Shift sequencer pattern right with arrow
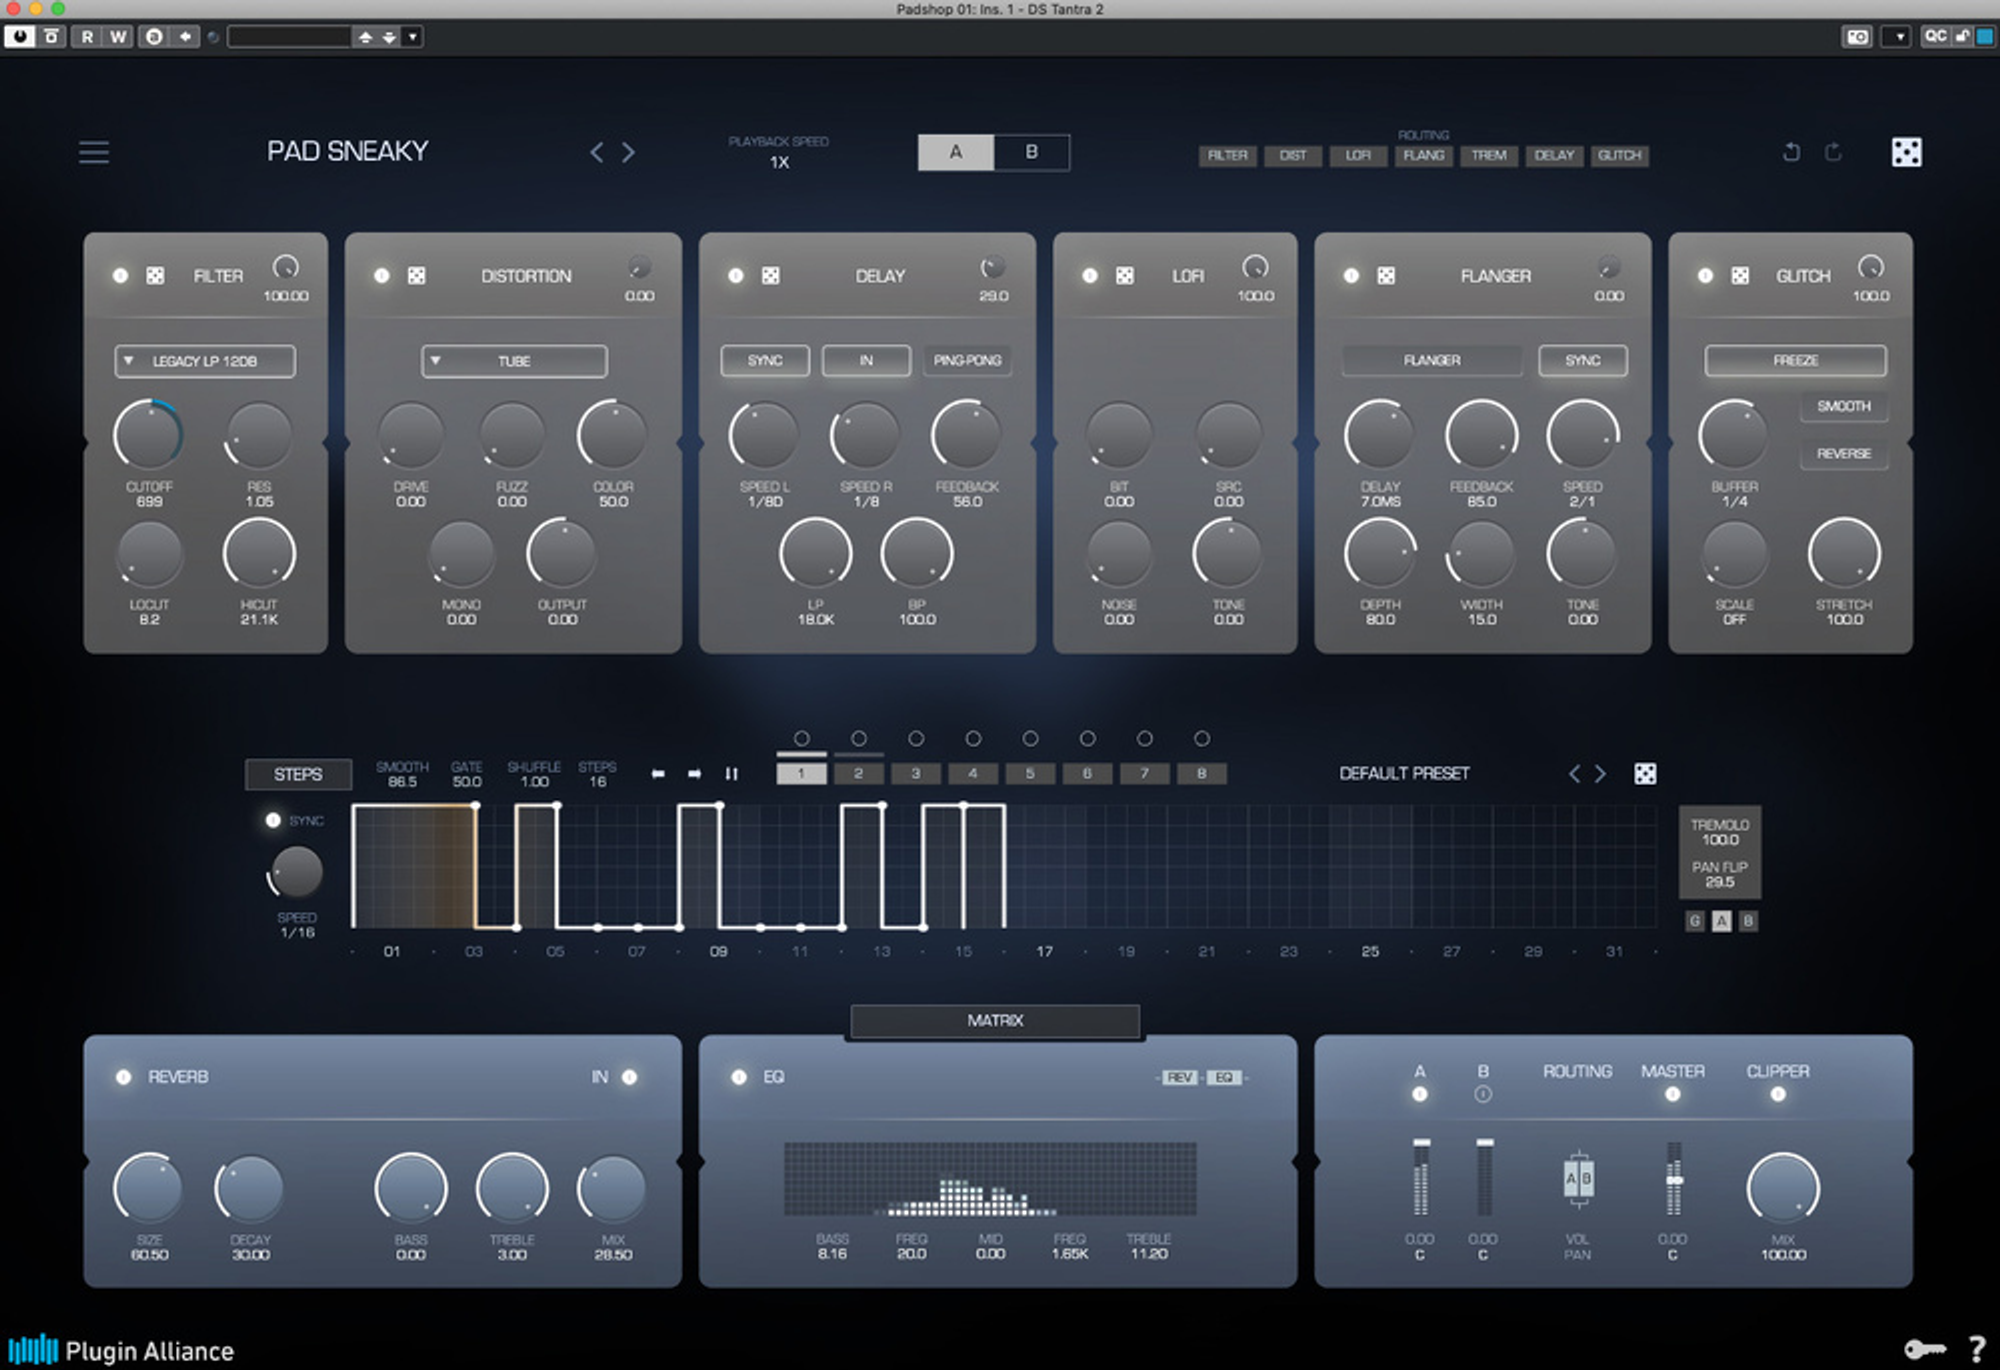 coord(694,774)
